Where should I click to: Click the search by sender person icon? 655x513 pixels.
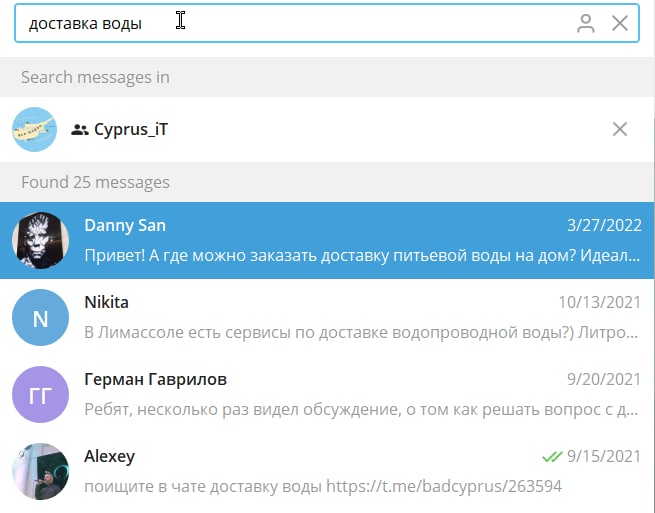(x=586, y=24)
